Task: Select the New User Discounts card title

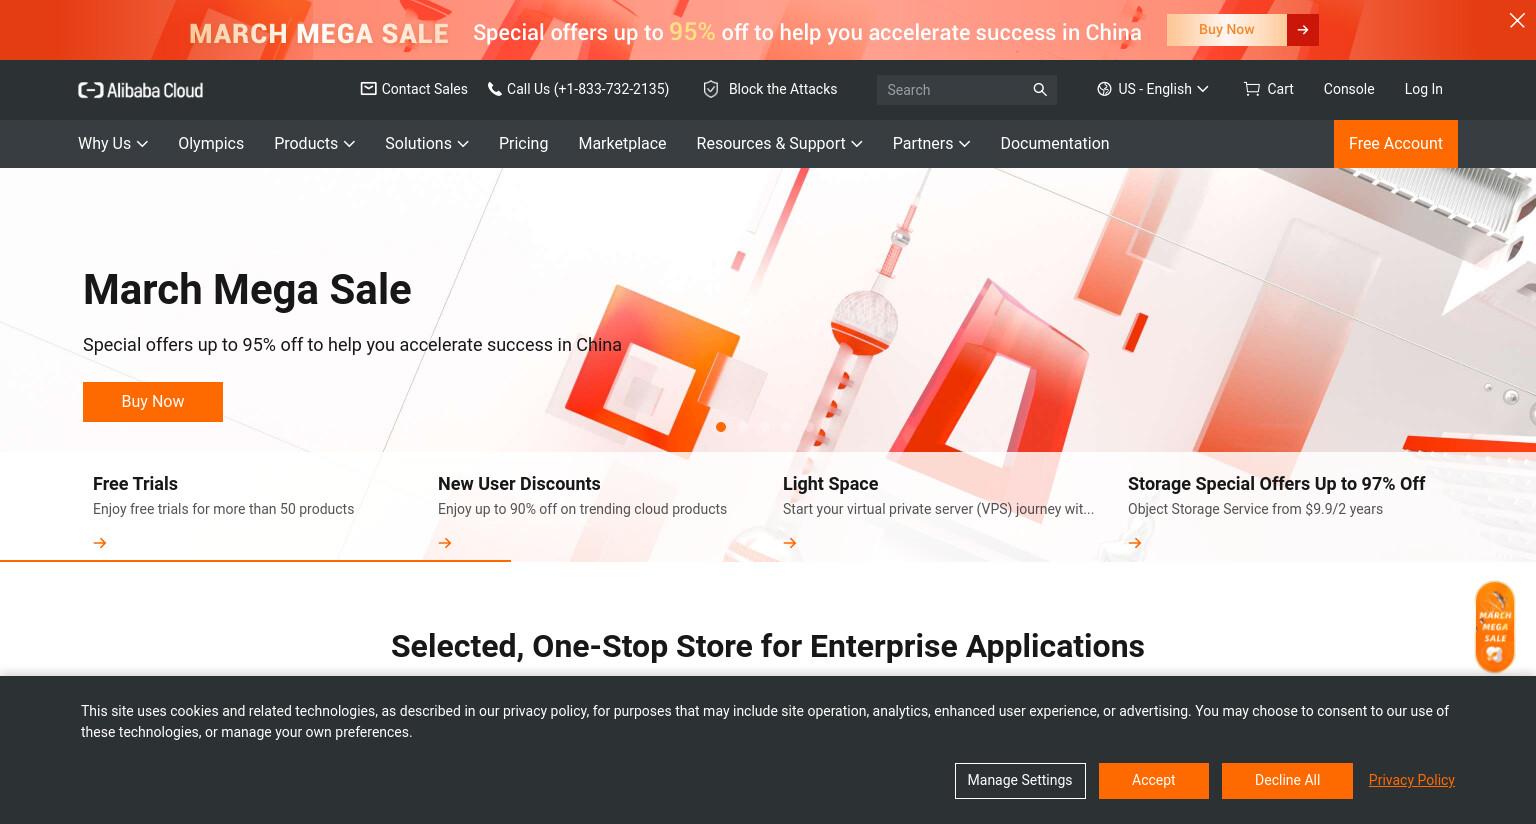Action: (519, 484)
